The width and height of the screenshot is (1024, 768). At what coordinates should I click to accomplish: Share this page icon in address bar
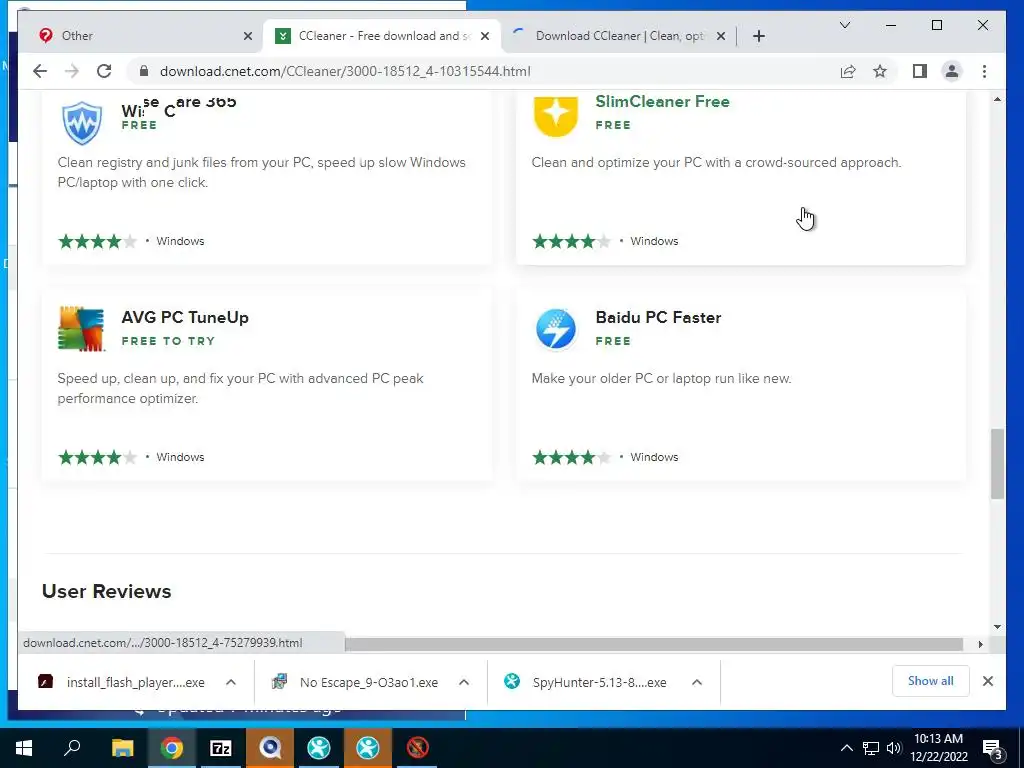(848, 71)
